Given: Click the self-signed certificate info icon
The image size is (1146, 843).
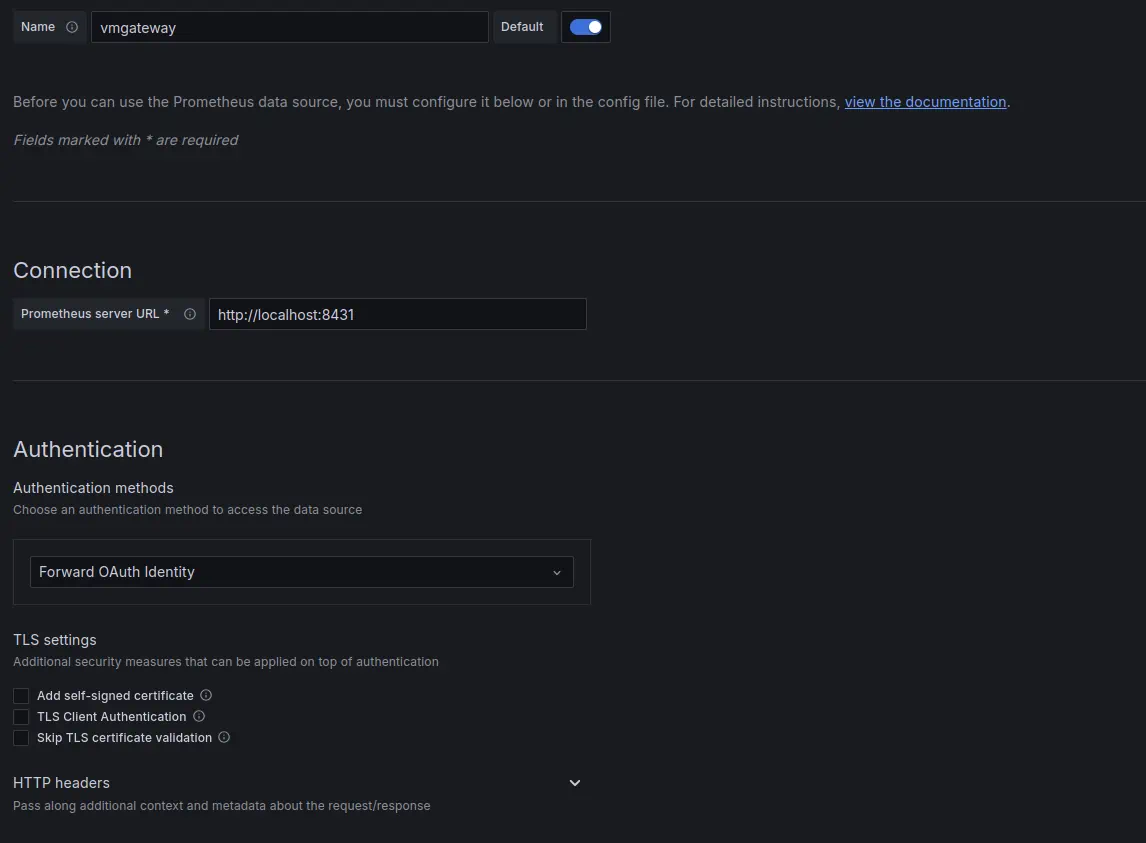Looking at the screenshot, I should tap(206, 695).
